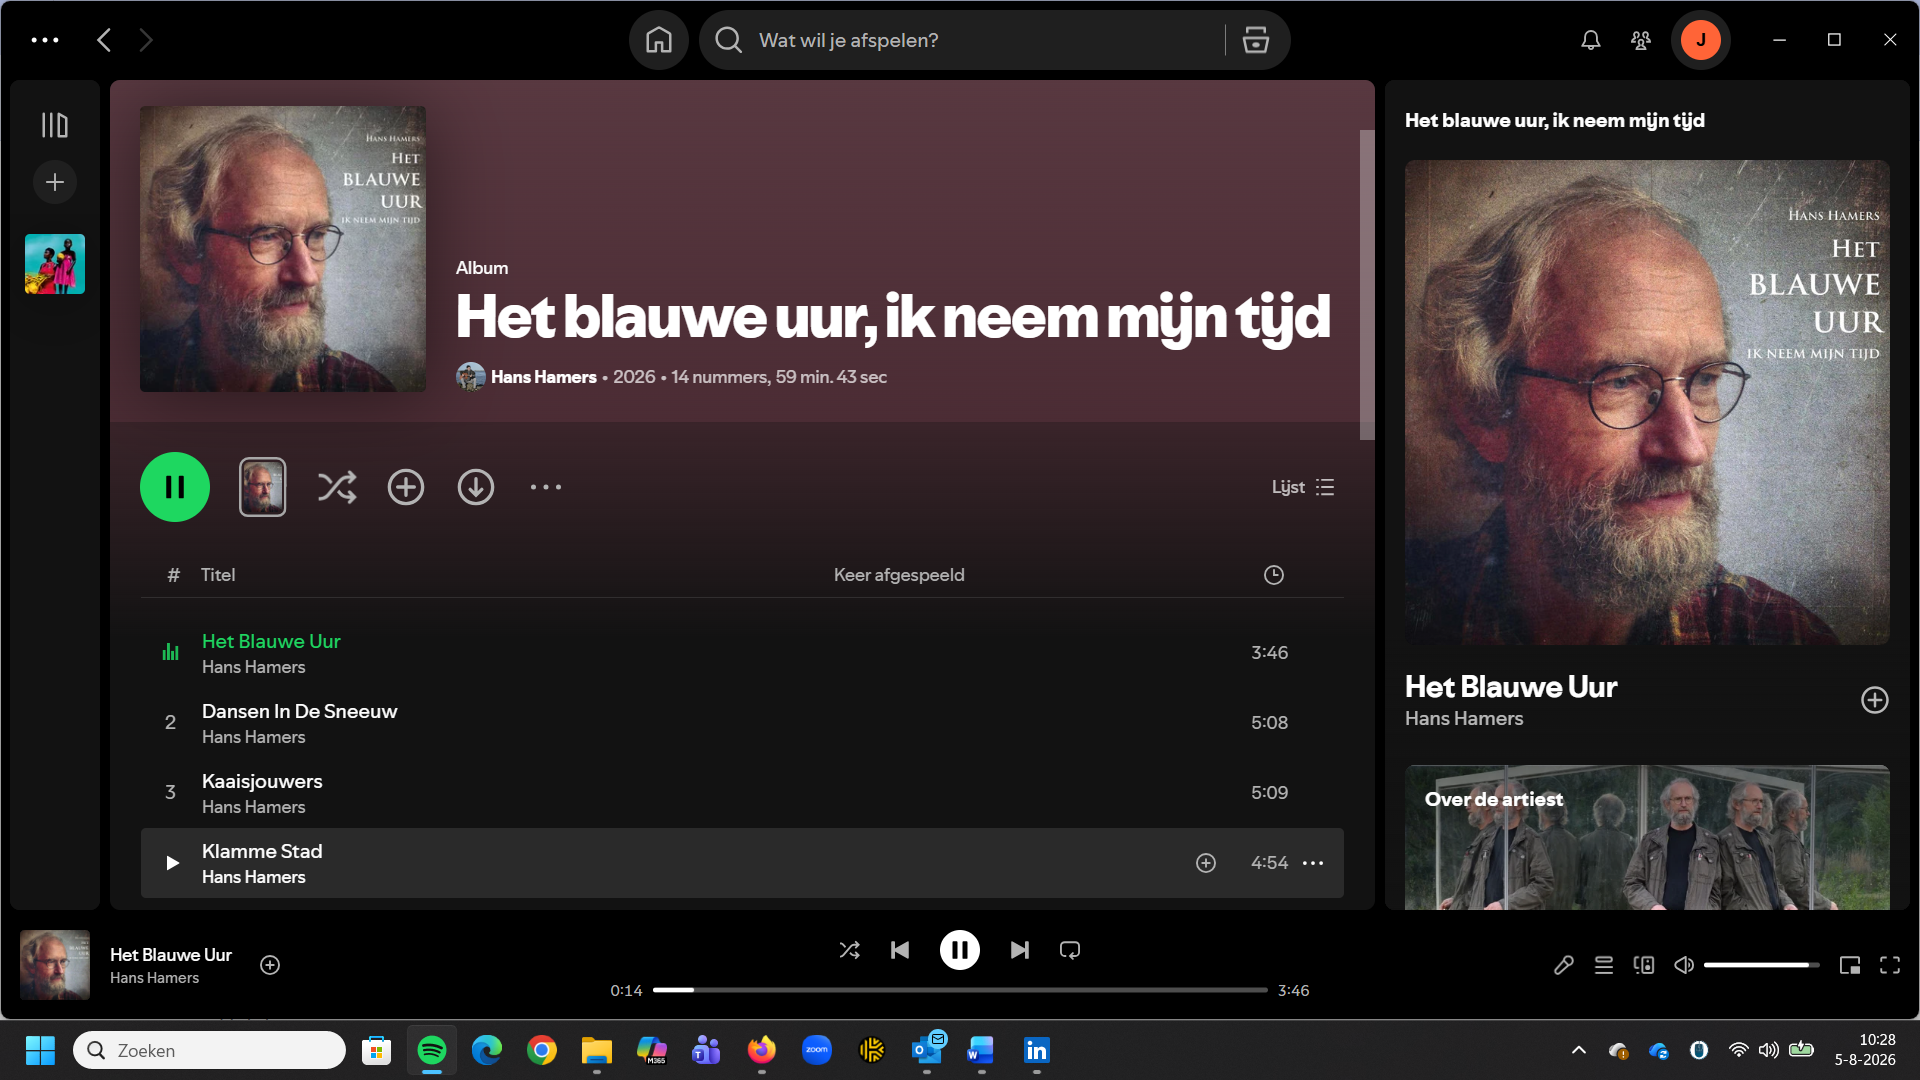Open Hans Hamers link under 'Kaaisjouwers'
The height and width of the screenshot is (1080, 1920).
[254, 807]
